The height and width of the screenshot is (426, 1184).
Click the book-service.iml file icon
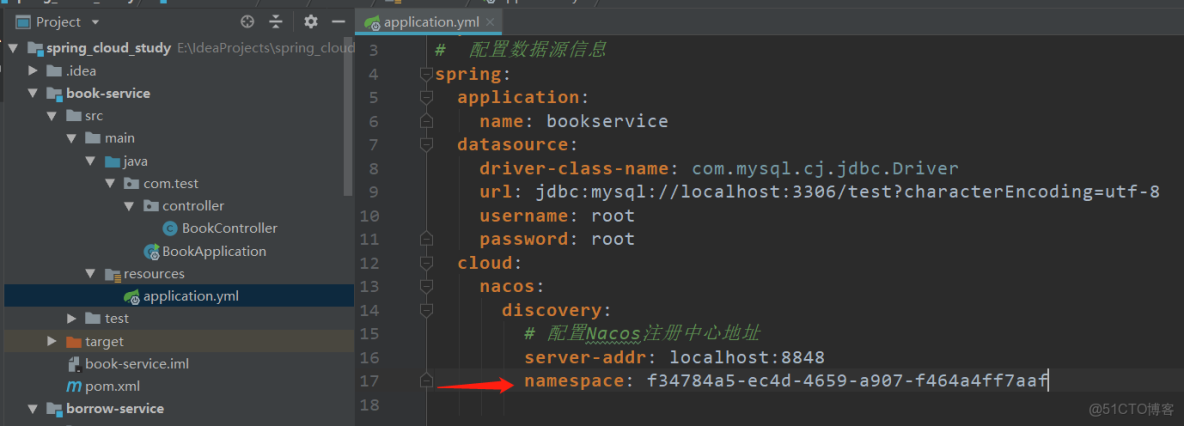pyautogui.click(x=74, y=364)
